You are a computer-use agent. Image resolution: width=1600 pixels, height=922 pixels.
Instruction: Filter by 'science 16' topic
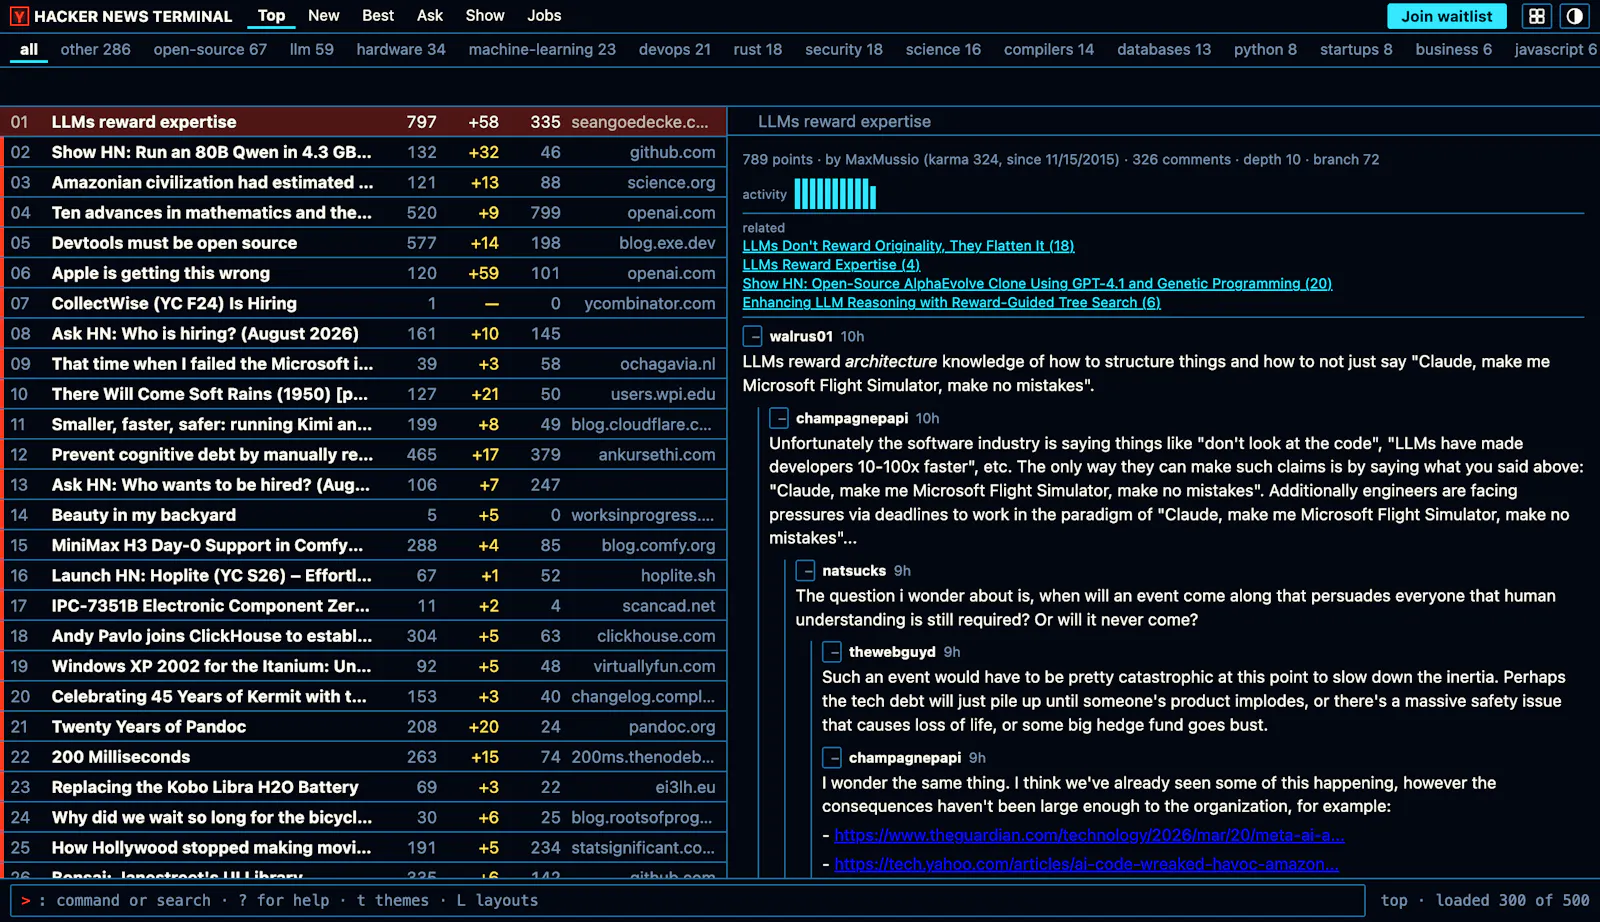[x=943, y=49]
